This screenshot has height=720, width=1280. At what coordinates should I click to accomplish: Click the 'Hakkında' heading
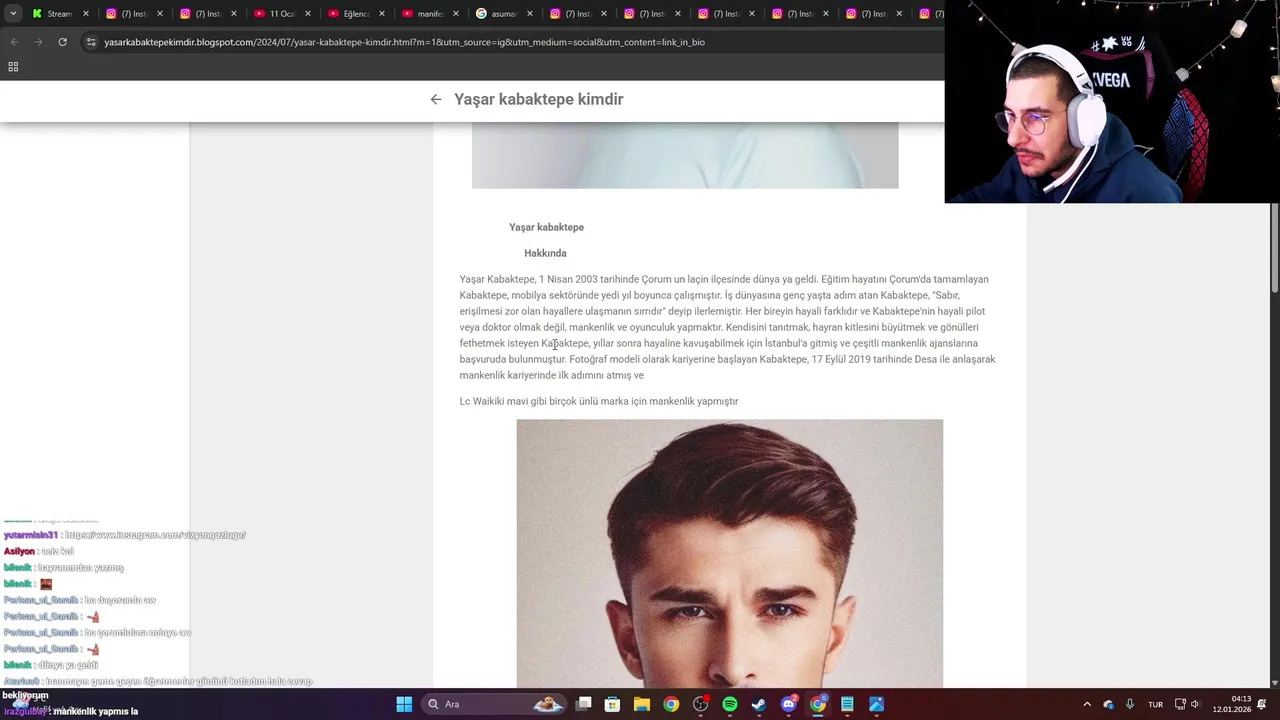[545, 253]
